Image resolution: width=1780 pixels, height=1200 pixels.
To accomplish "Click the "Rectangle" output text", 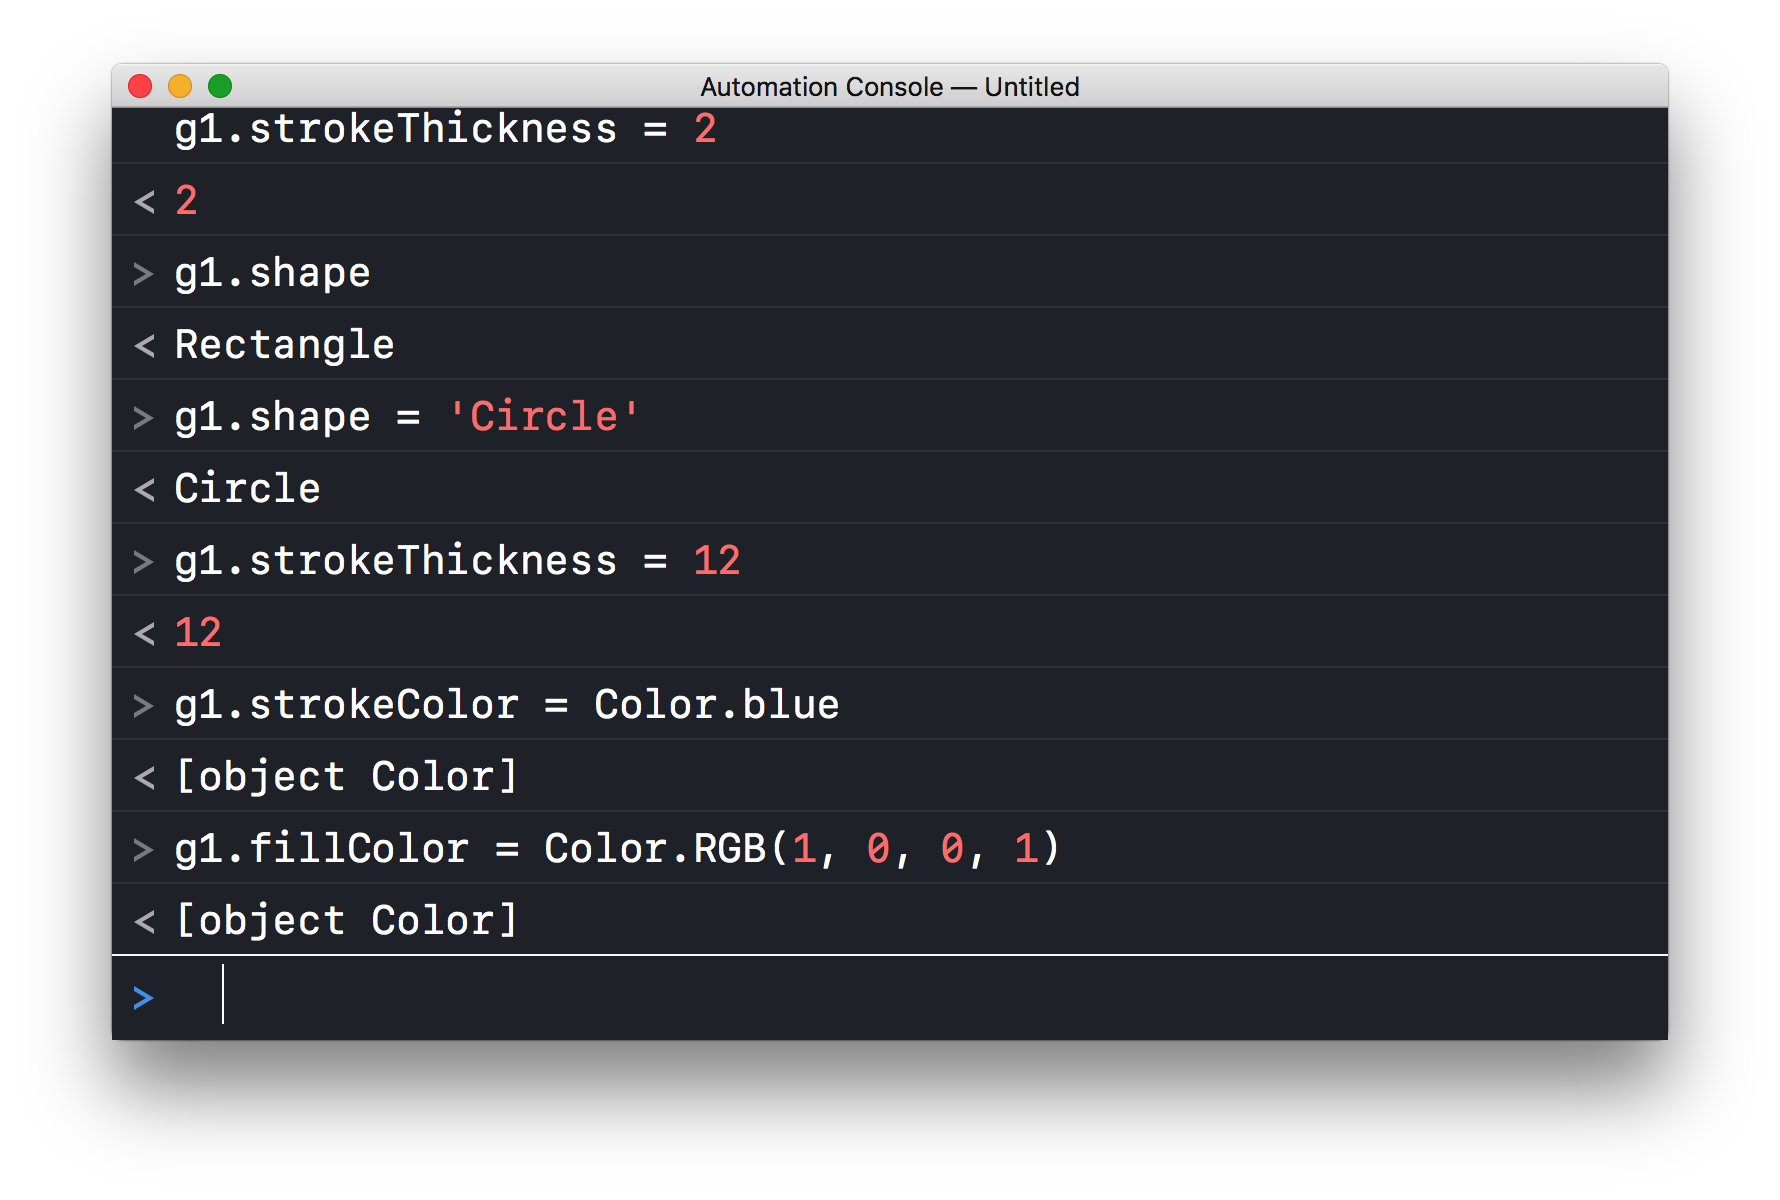I will [284, 345].
